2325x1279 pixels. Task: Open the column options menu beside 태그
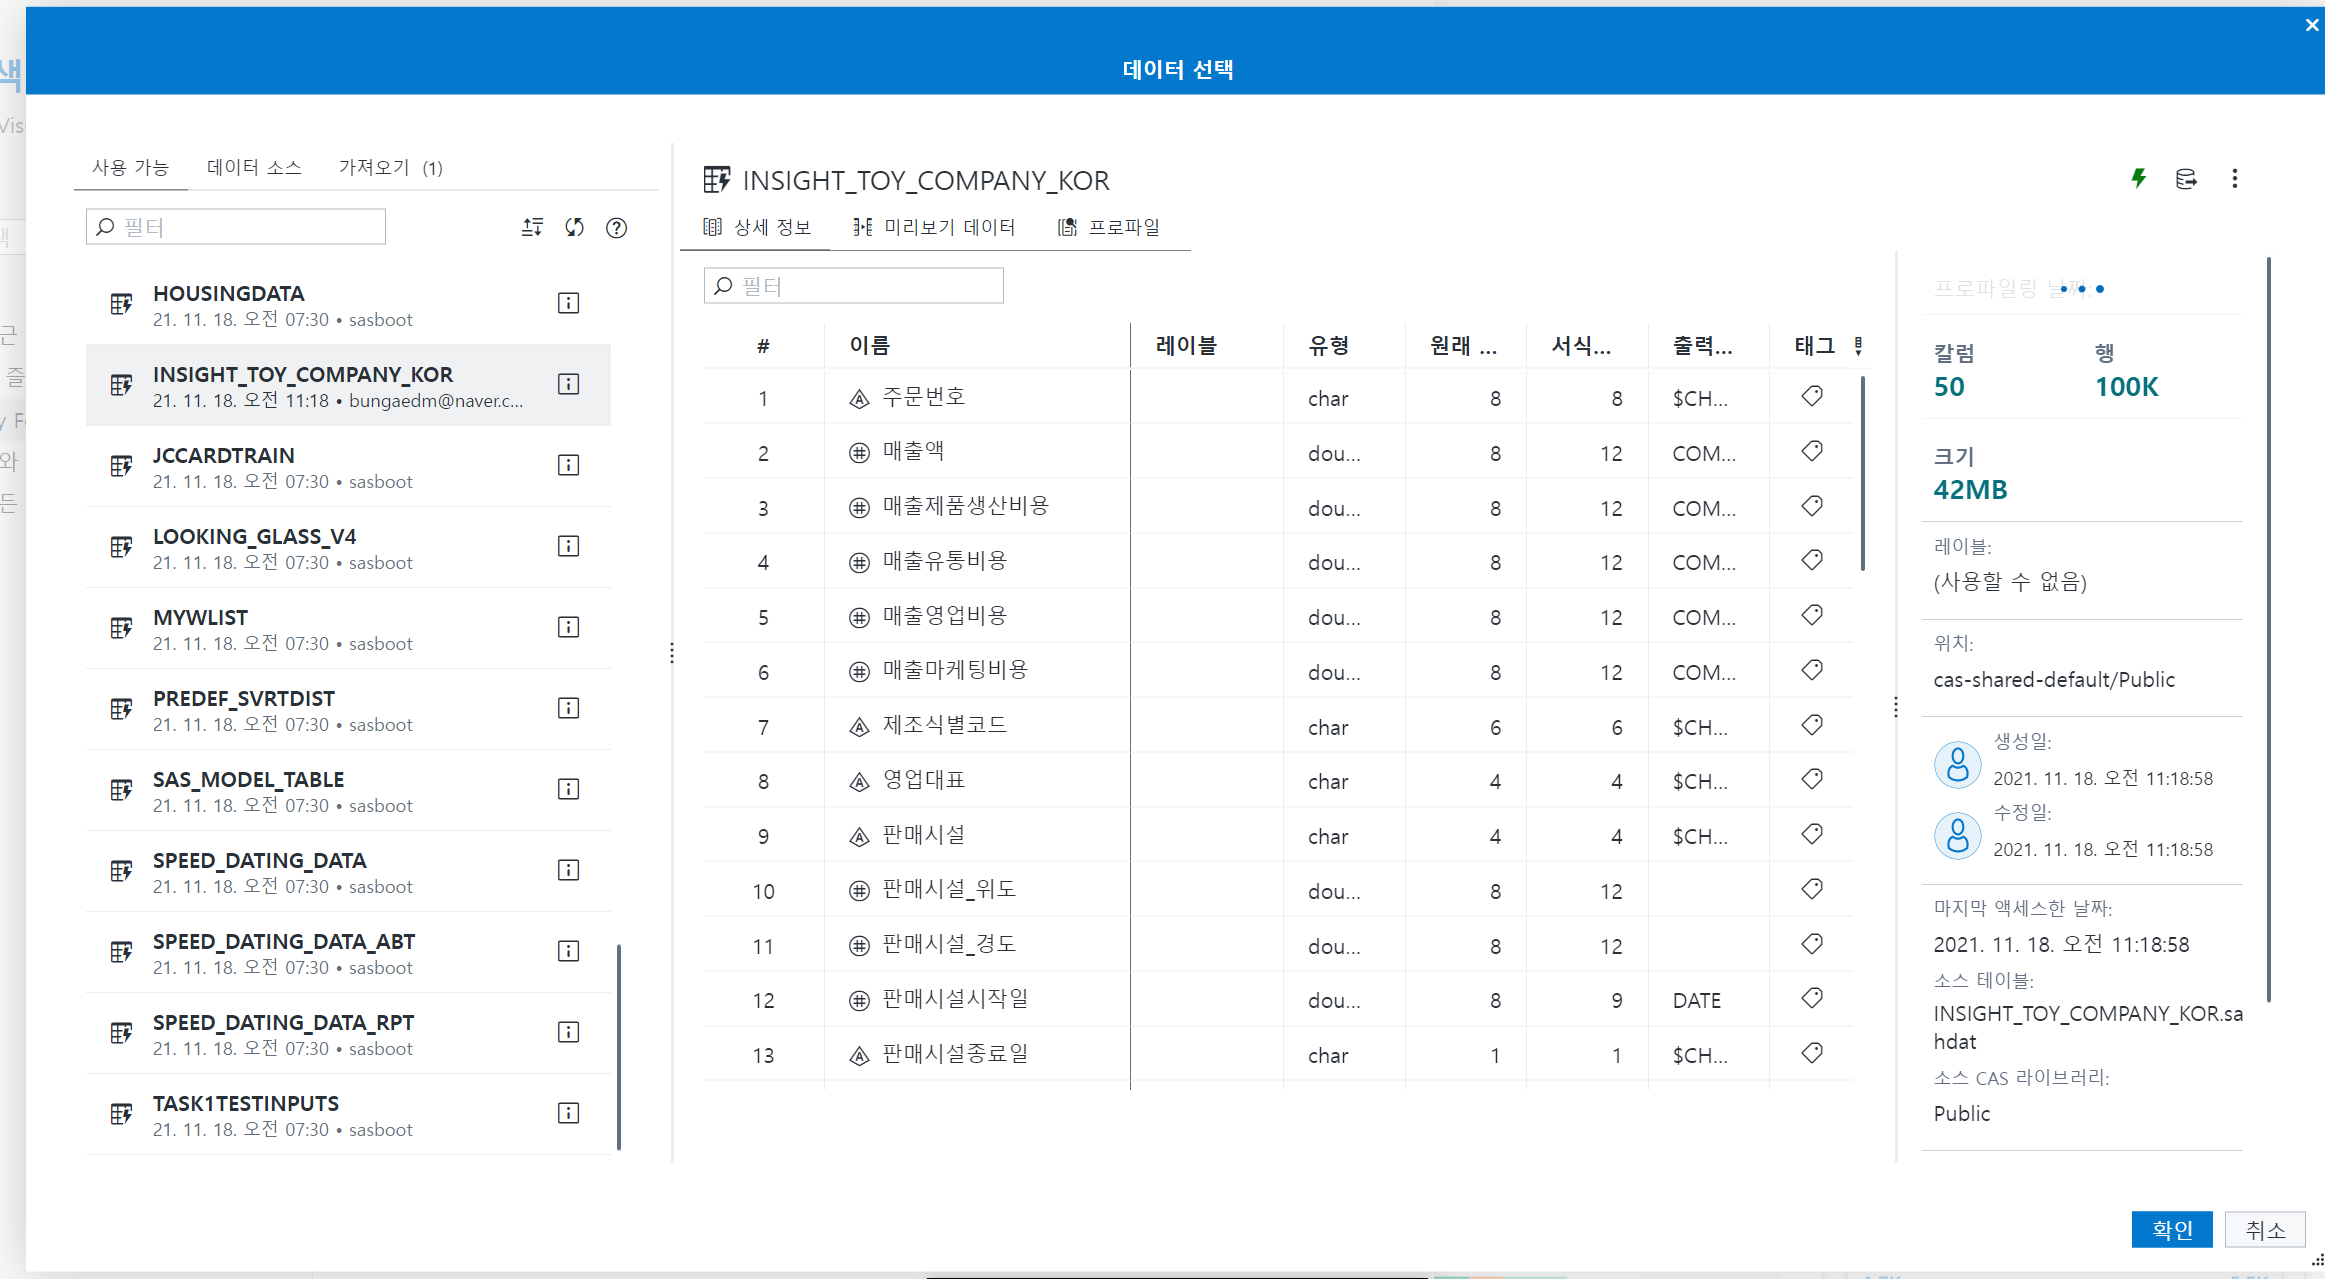1858,345
